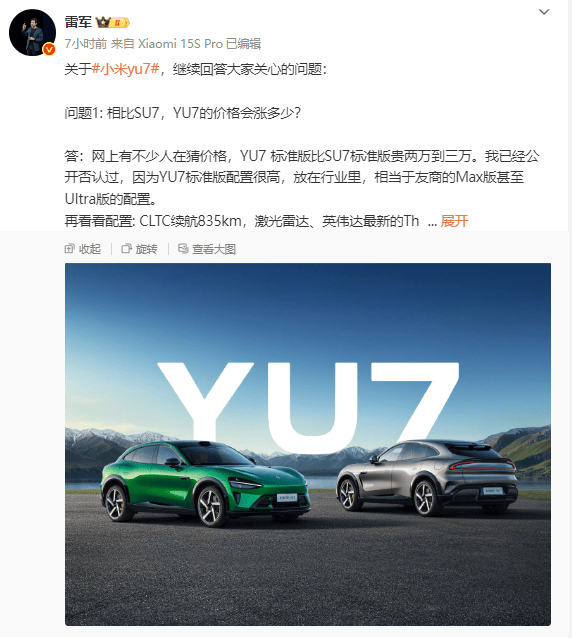The width and height of the screenshot is (572, 638).
Task: Click the large YU7 lettering in image
Action: click(308, 407)
